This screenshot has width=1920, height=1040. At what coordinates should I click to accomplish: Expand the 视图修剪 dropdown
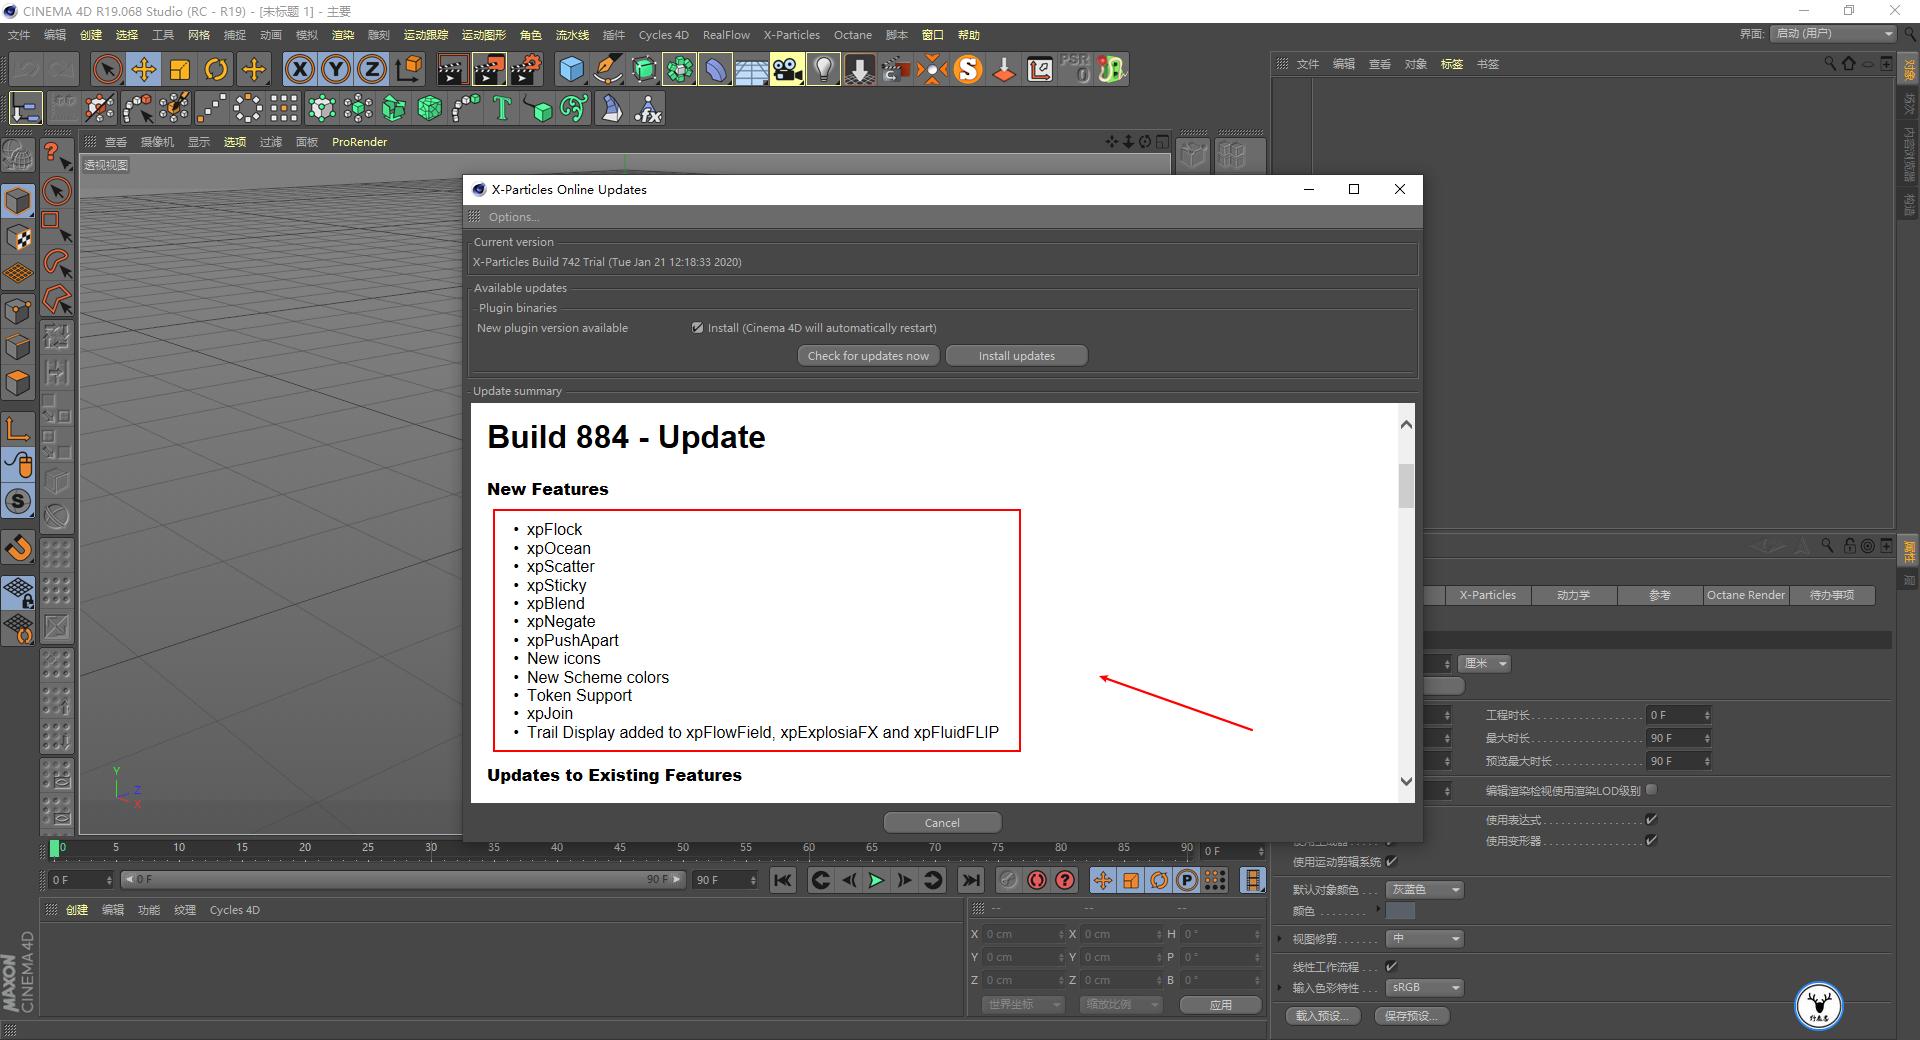point(1425,939)
